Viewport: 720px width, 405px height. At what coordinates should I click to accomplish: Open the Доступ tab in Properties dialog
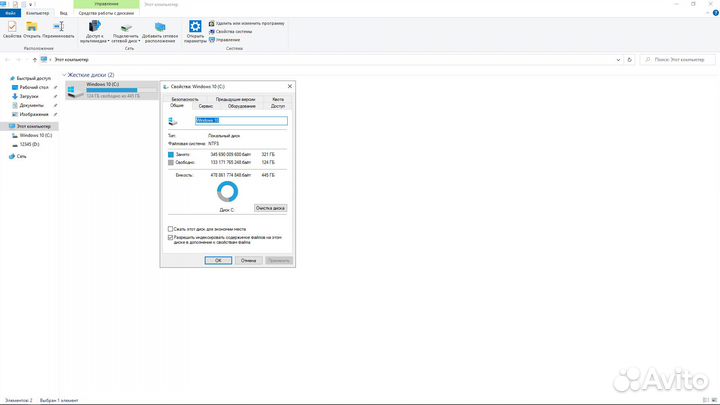point(278,106)
